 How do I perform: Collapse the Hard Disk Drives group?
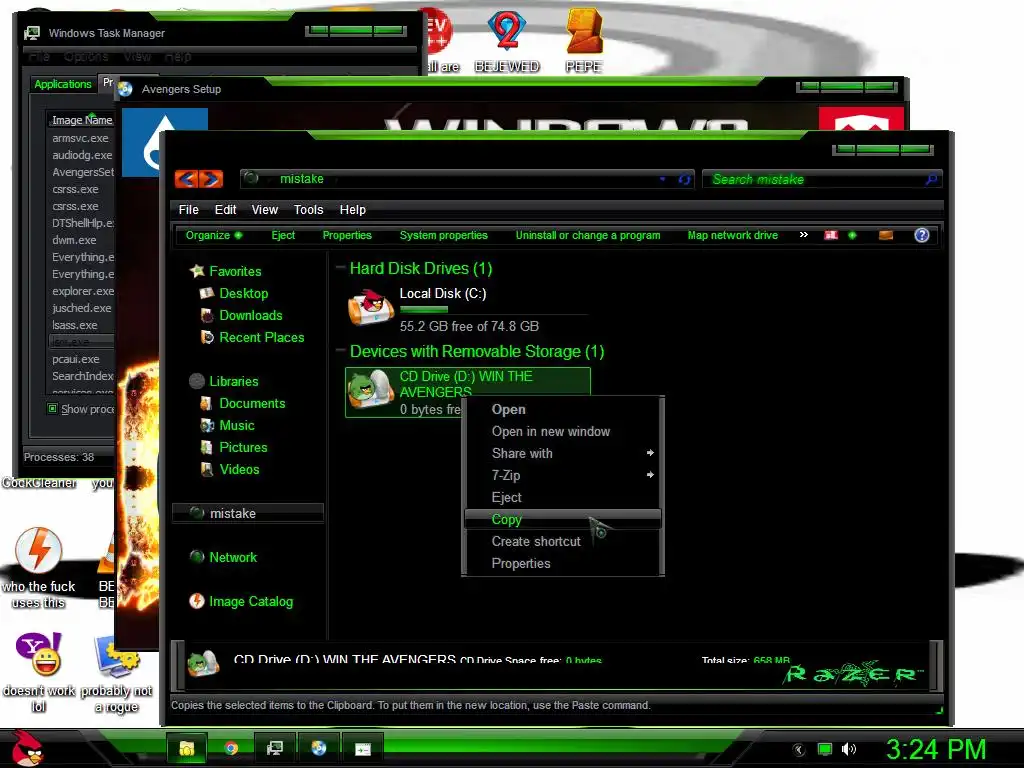[341, 267]
